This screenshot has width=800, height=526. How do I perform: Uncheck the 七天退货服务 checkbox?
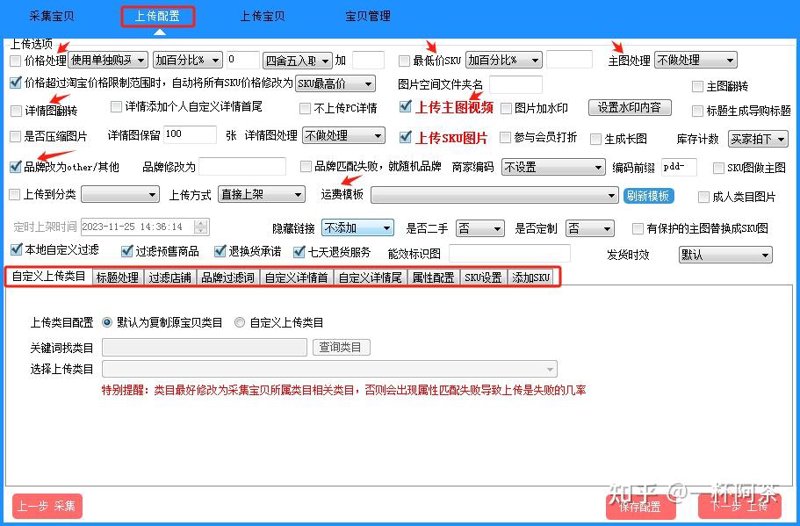tap(299, 252)
